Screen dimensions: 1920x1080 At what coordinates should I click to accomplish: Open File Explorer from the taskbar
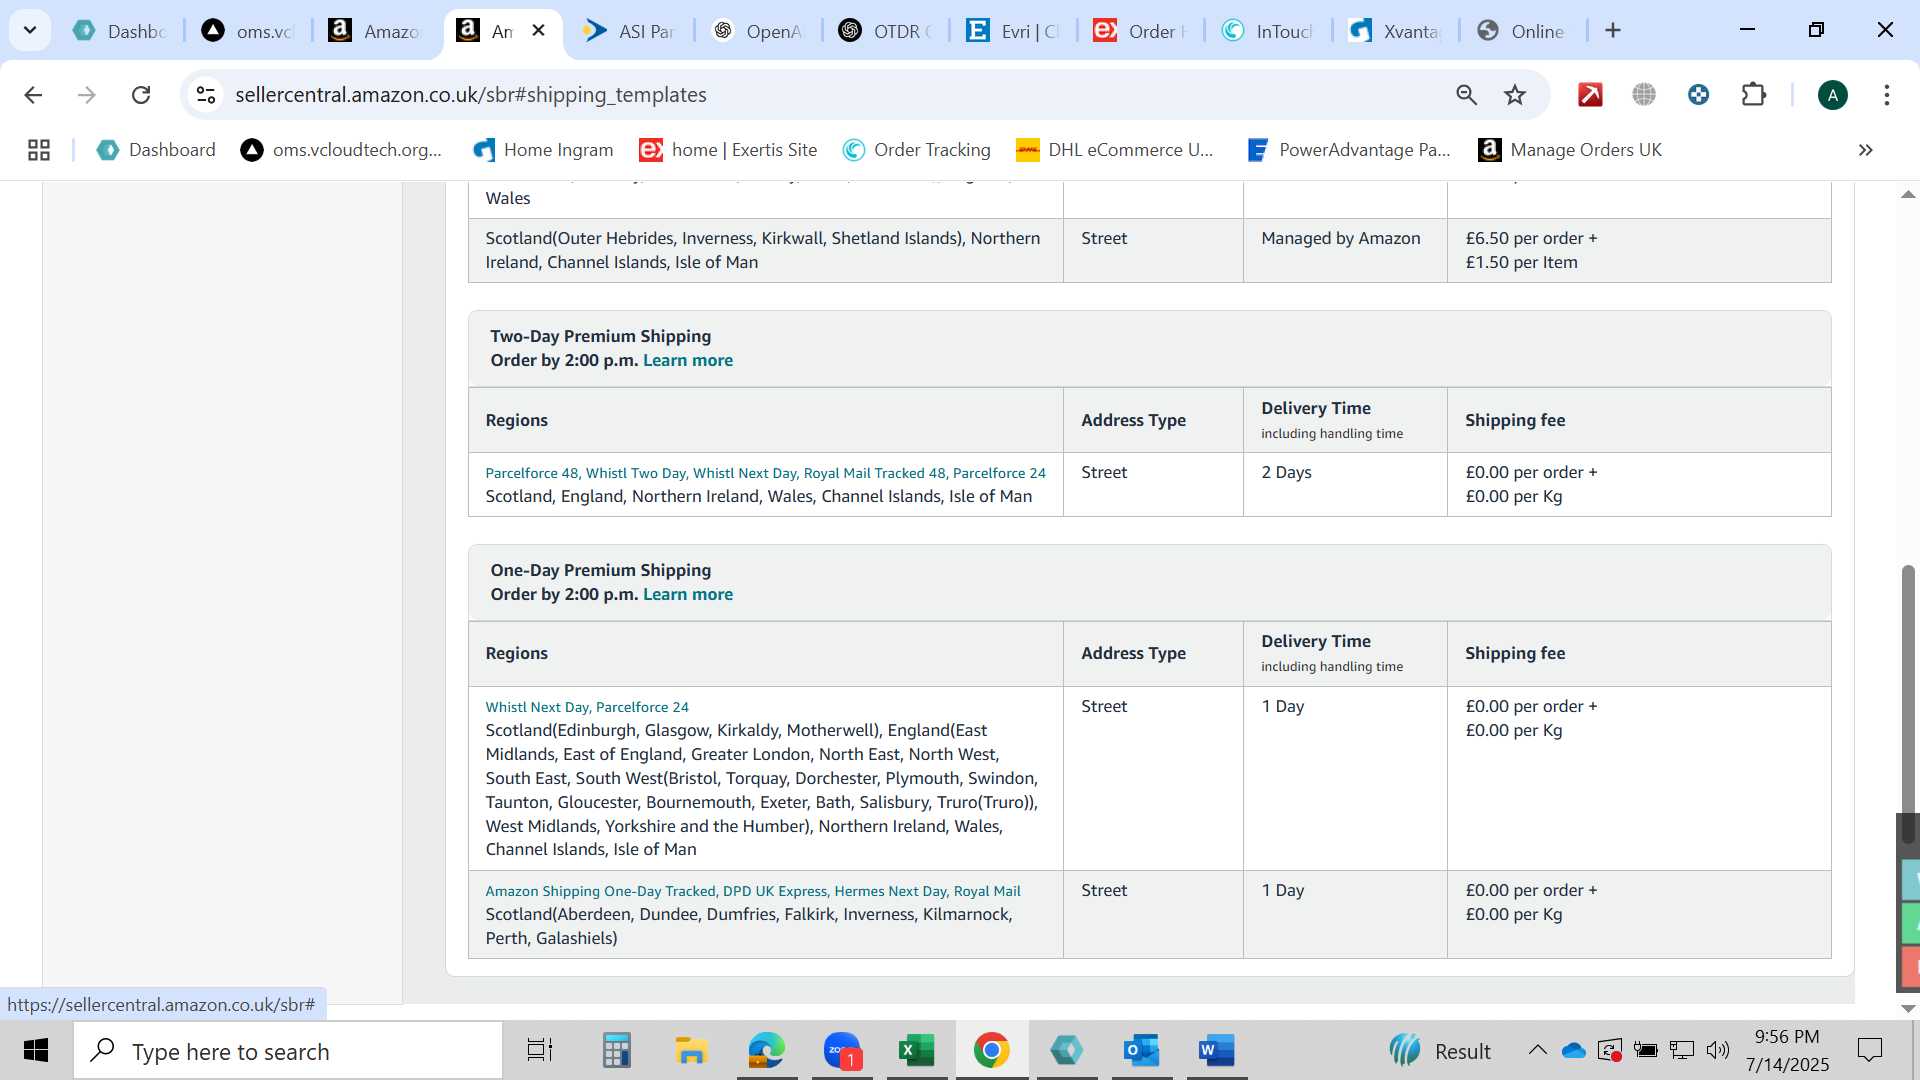coord(691,1051)
